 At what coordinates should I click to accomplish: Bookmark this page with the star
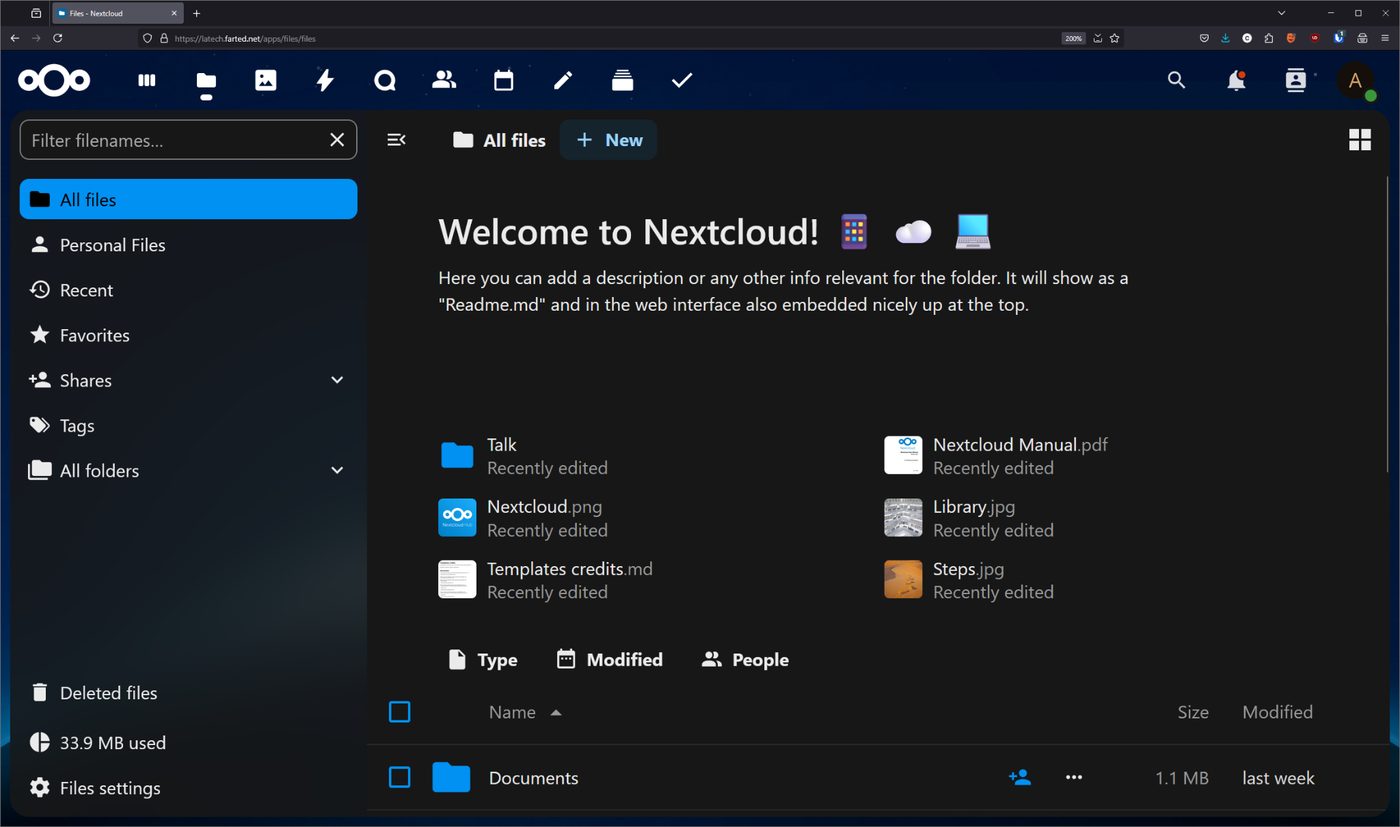coord(1114,38)
